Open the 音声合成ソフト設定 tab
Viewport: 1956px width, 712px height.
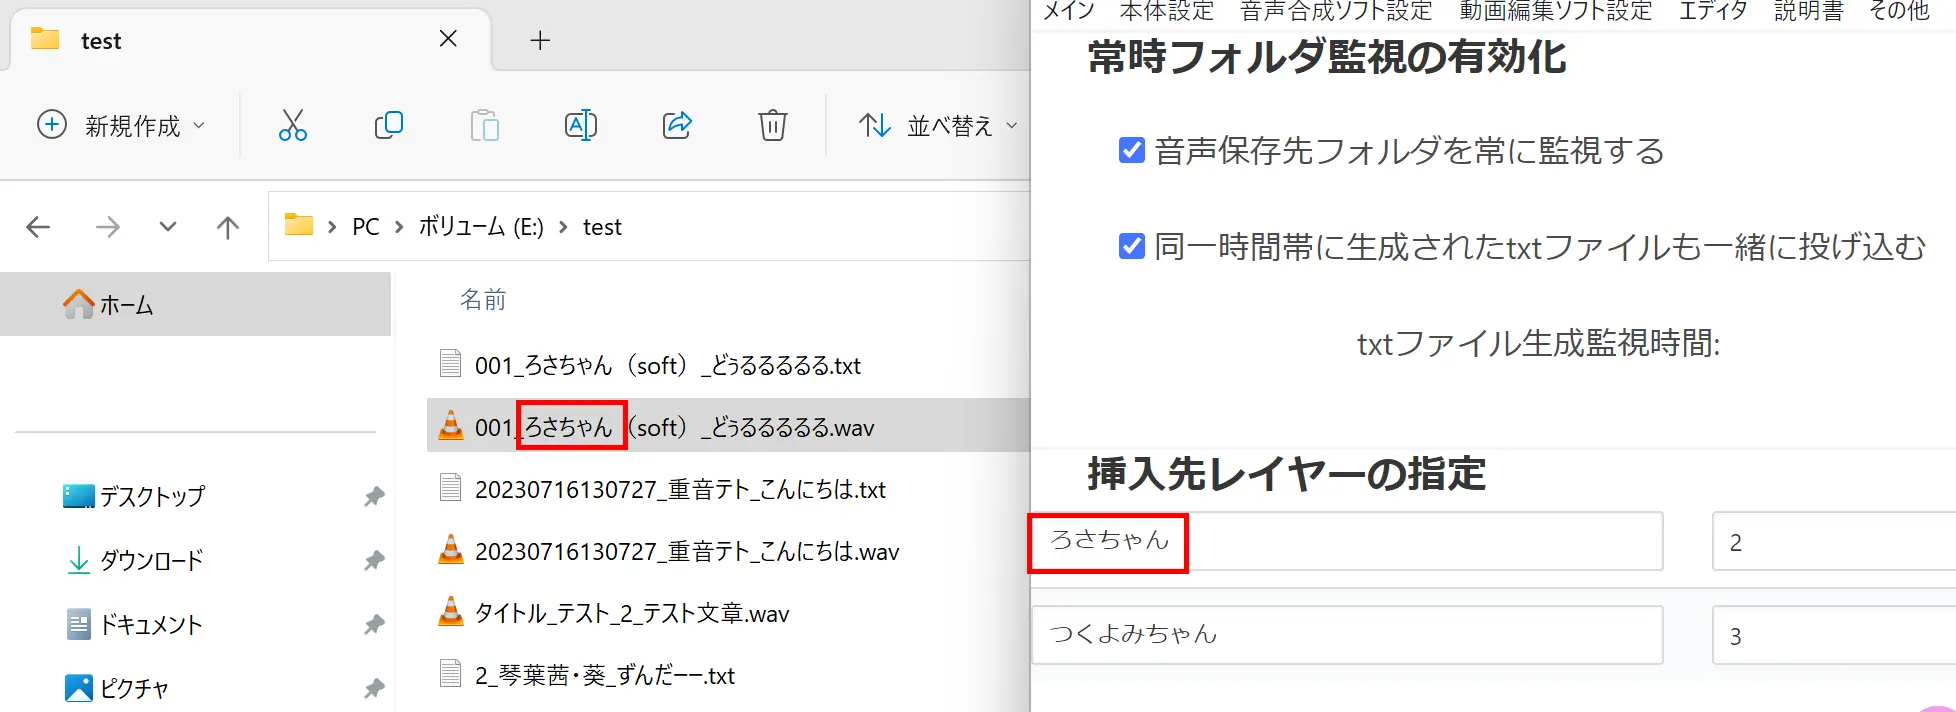coord(1336,11)
